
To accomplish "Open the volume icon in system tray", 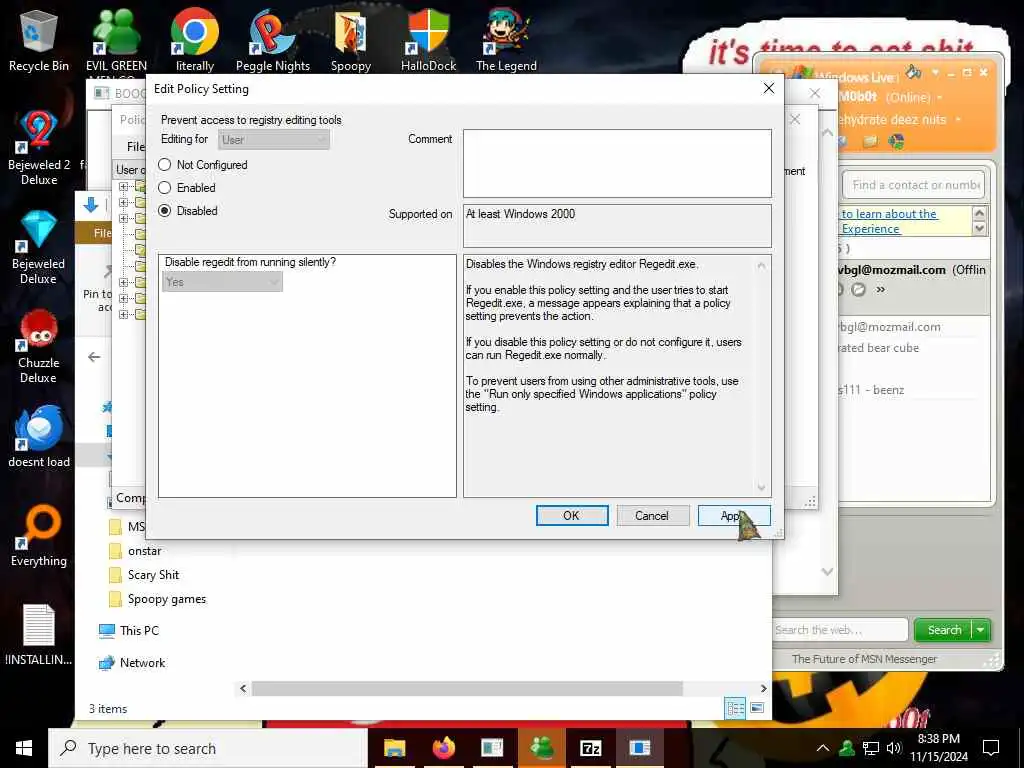I will (893, 748).
